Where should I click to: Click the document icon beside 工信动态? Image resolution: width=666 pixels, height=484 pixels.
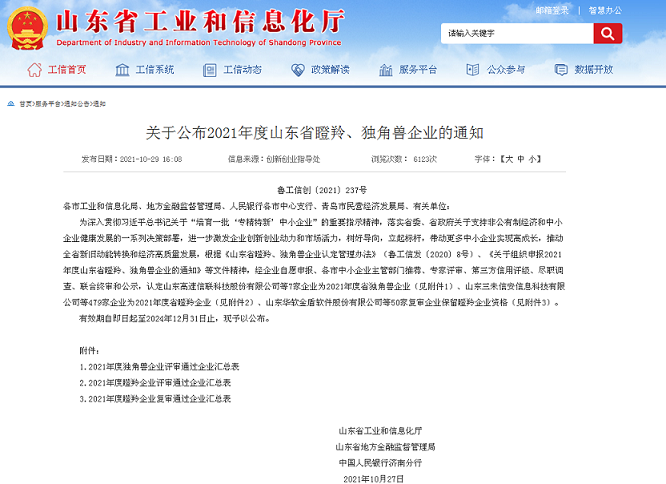point(210,70)
